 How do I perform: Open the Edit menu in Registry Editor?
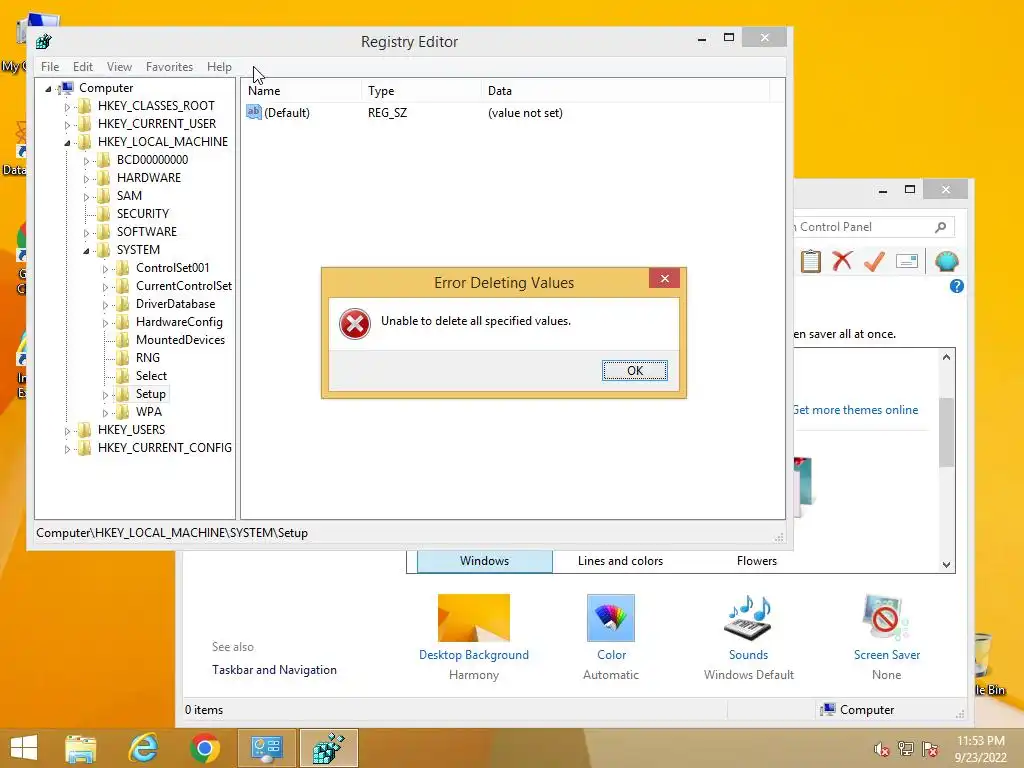(82, 67)
